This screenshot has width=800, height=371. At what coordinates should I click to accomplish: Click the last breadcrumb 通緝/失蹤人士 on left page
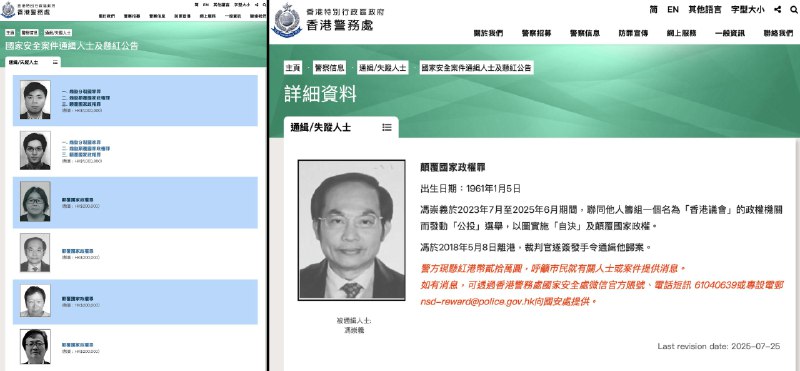(58, 32)
